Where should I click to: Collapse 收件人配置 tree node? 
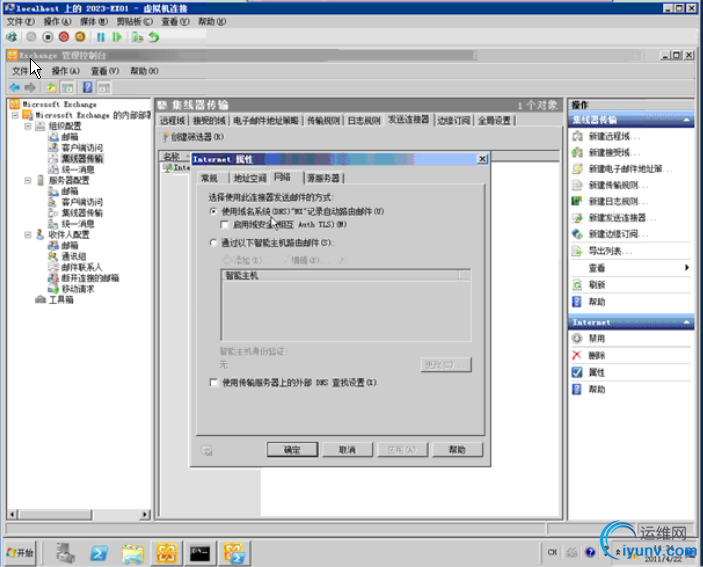[28, 234]
